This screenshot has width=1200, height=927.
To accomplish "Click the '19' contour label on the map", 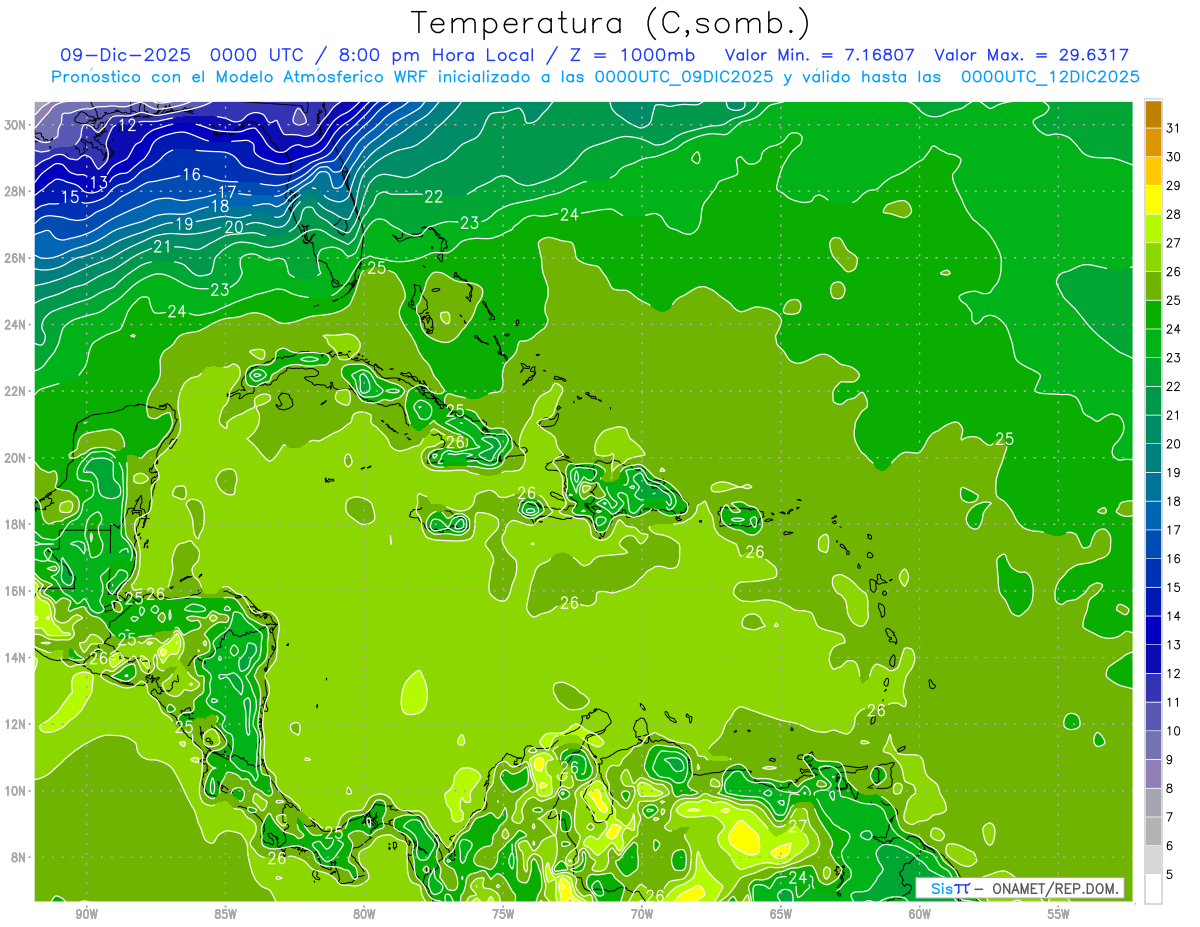I will 183,224.
